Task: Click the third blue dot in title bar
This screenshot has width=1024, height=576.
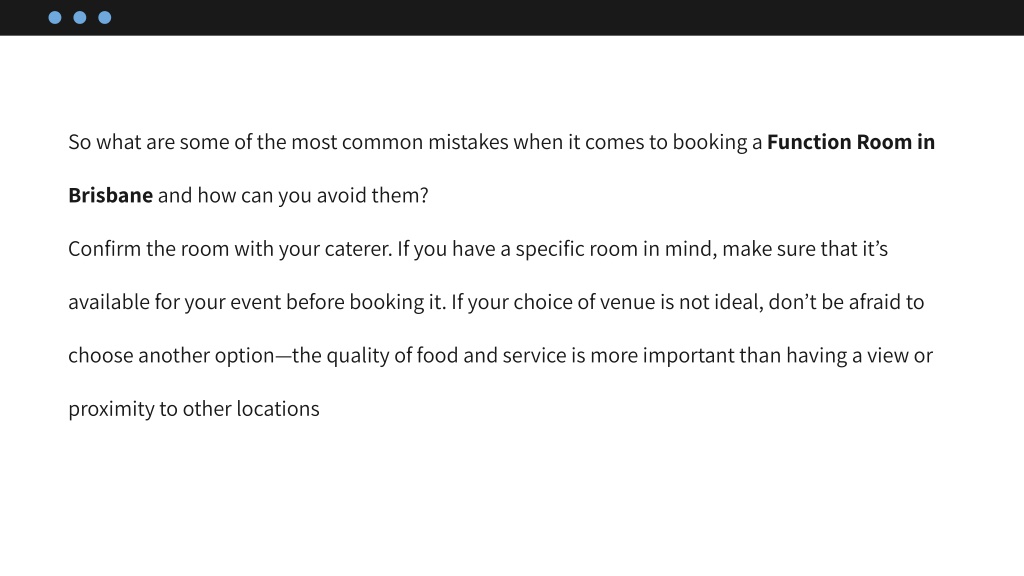Action: click(104, 18)
